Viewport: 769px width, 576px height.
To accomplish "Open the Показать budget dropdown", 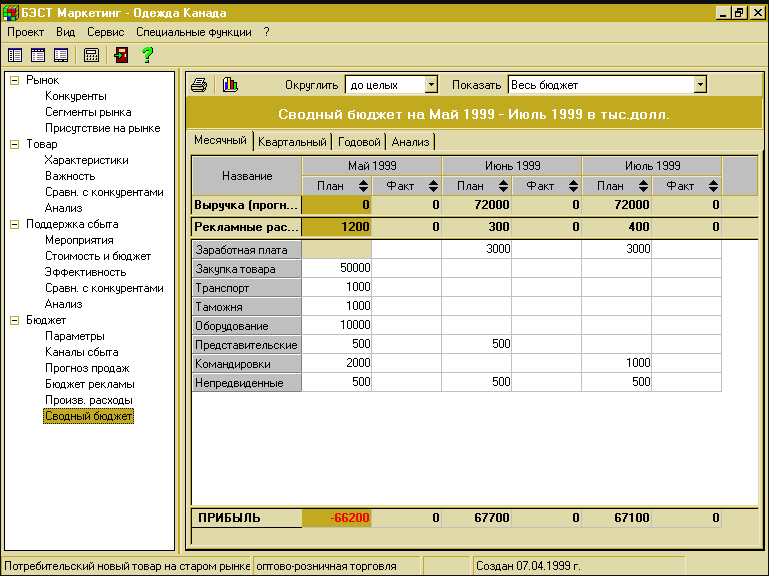I will pyautogui.click(x=700, y=85).
